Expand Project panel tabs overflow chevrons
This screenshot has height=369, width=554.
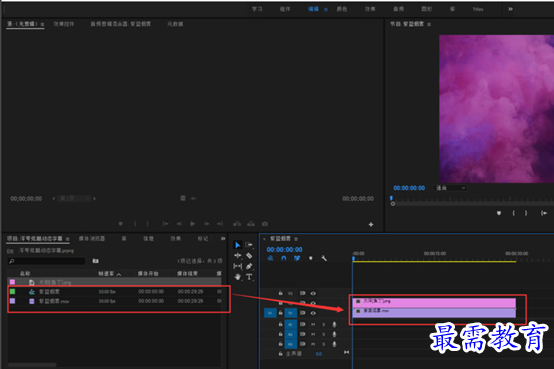tap(223, 239)
